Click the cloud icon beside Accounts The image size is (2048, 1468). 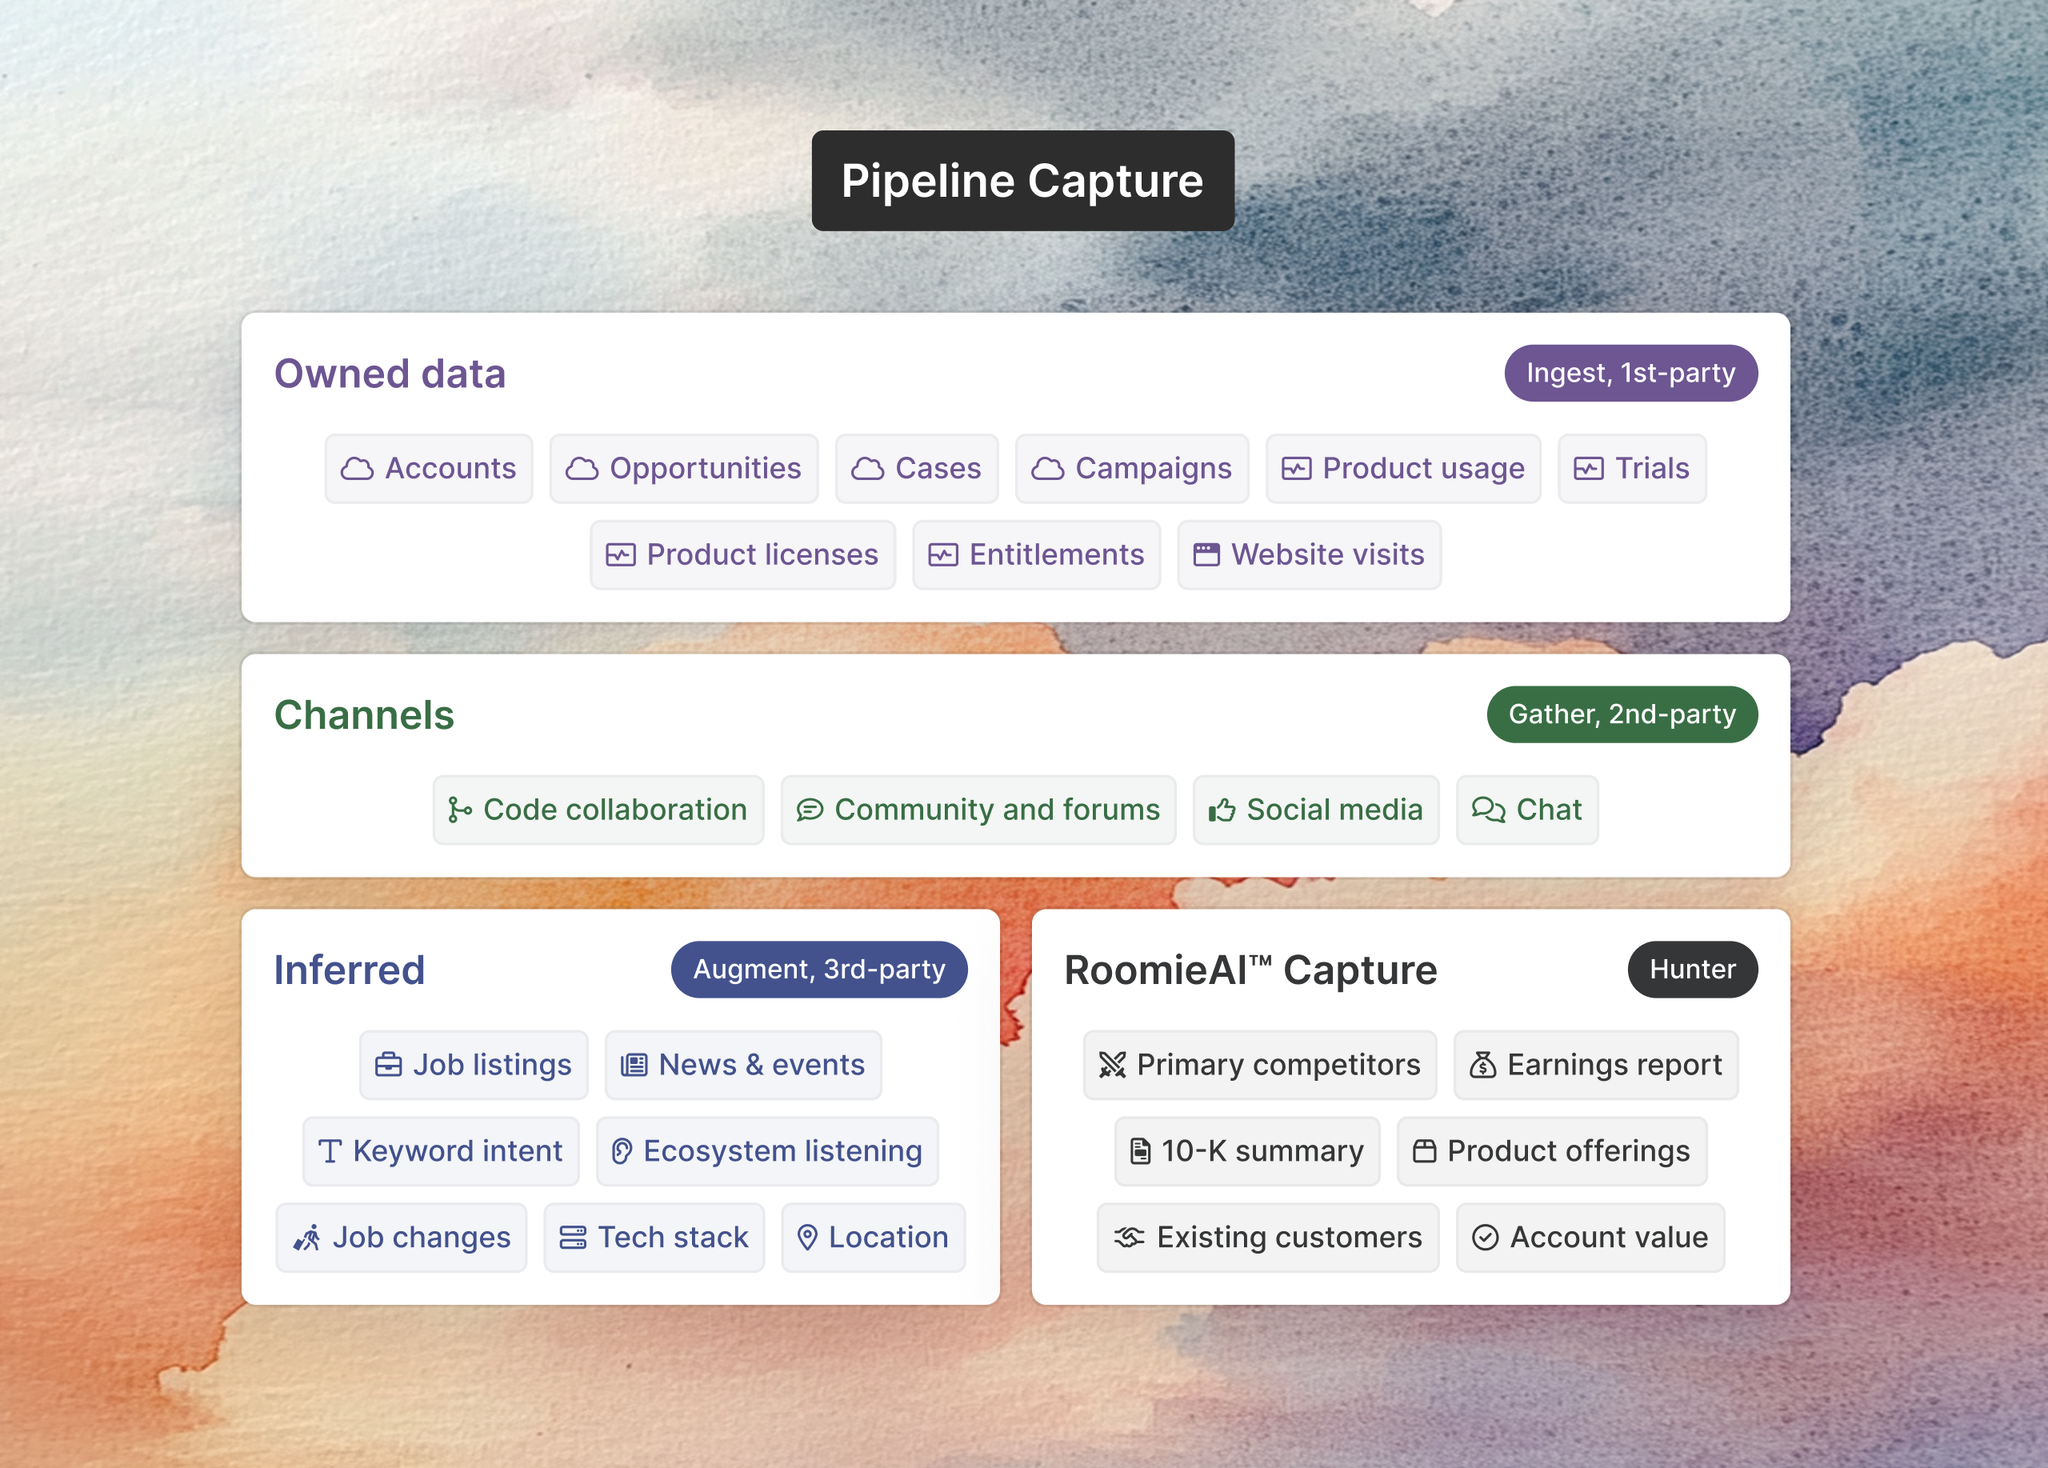tap(357, 469)
